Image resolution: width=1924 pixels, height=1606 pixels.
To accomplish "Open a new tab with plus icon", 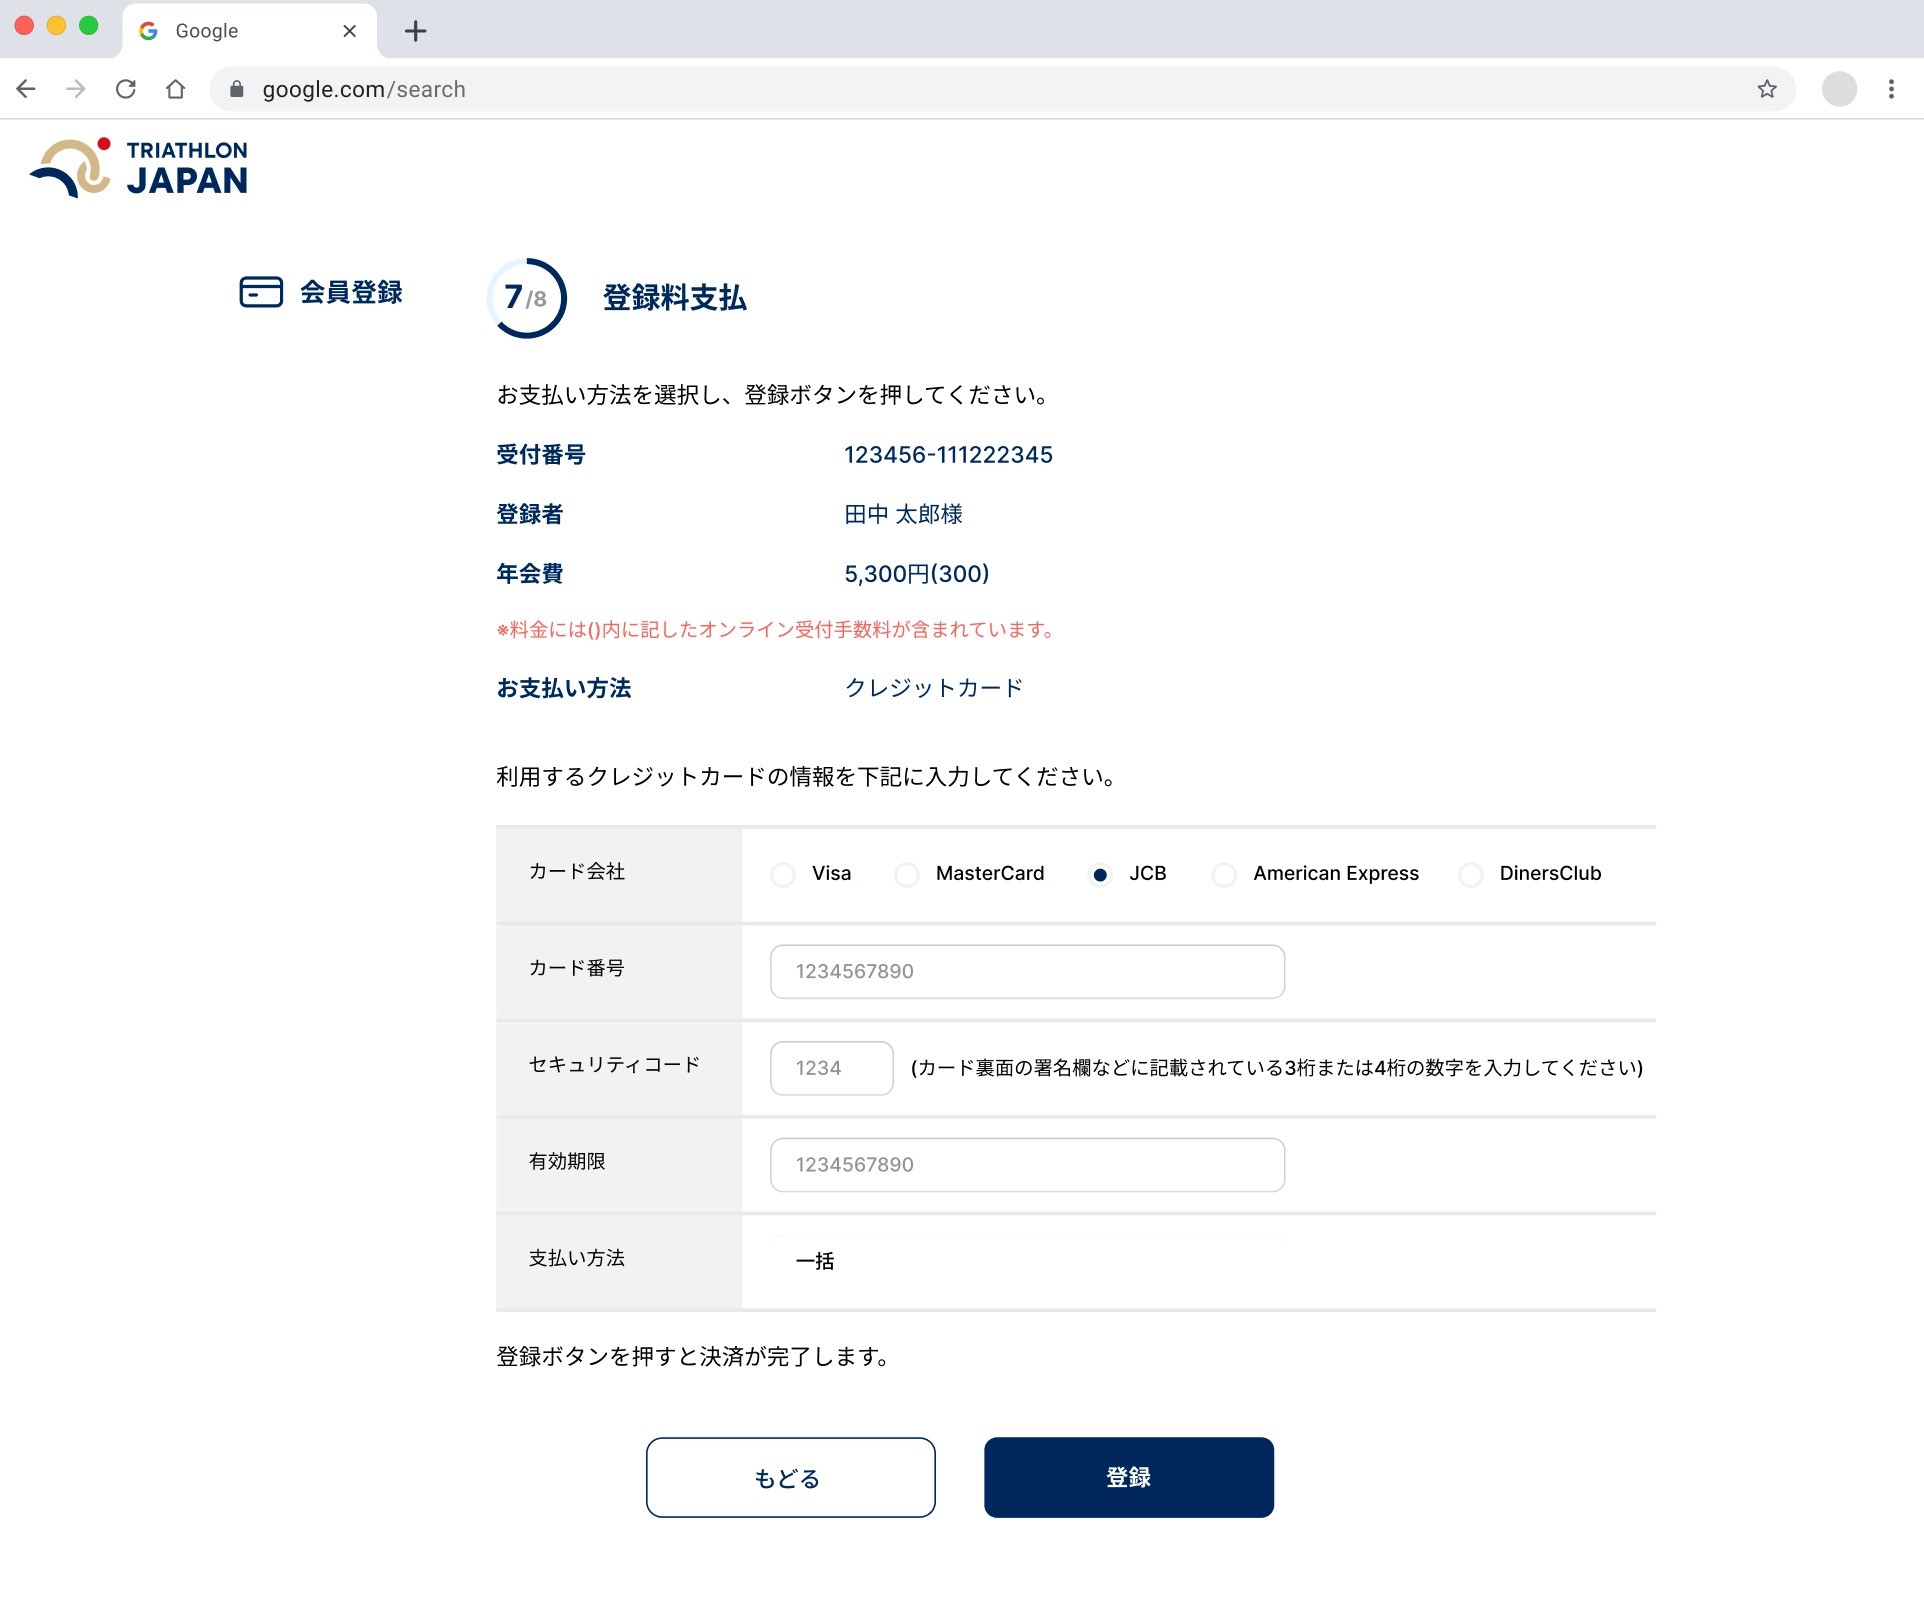I will click(x=416, y=31).
